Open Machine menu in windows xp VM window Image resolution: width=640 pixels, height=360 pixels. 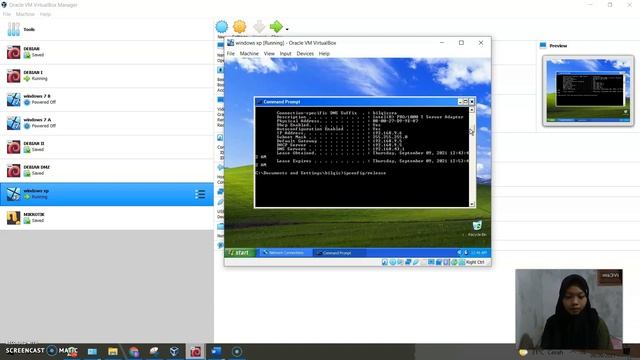(x=249, y=53)
